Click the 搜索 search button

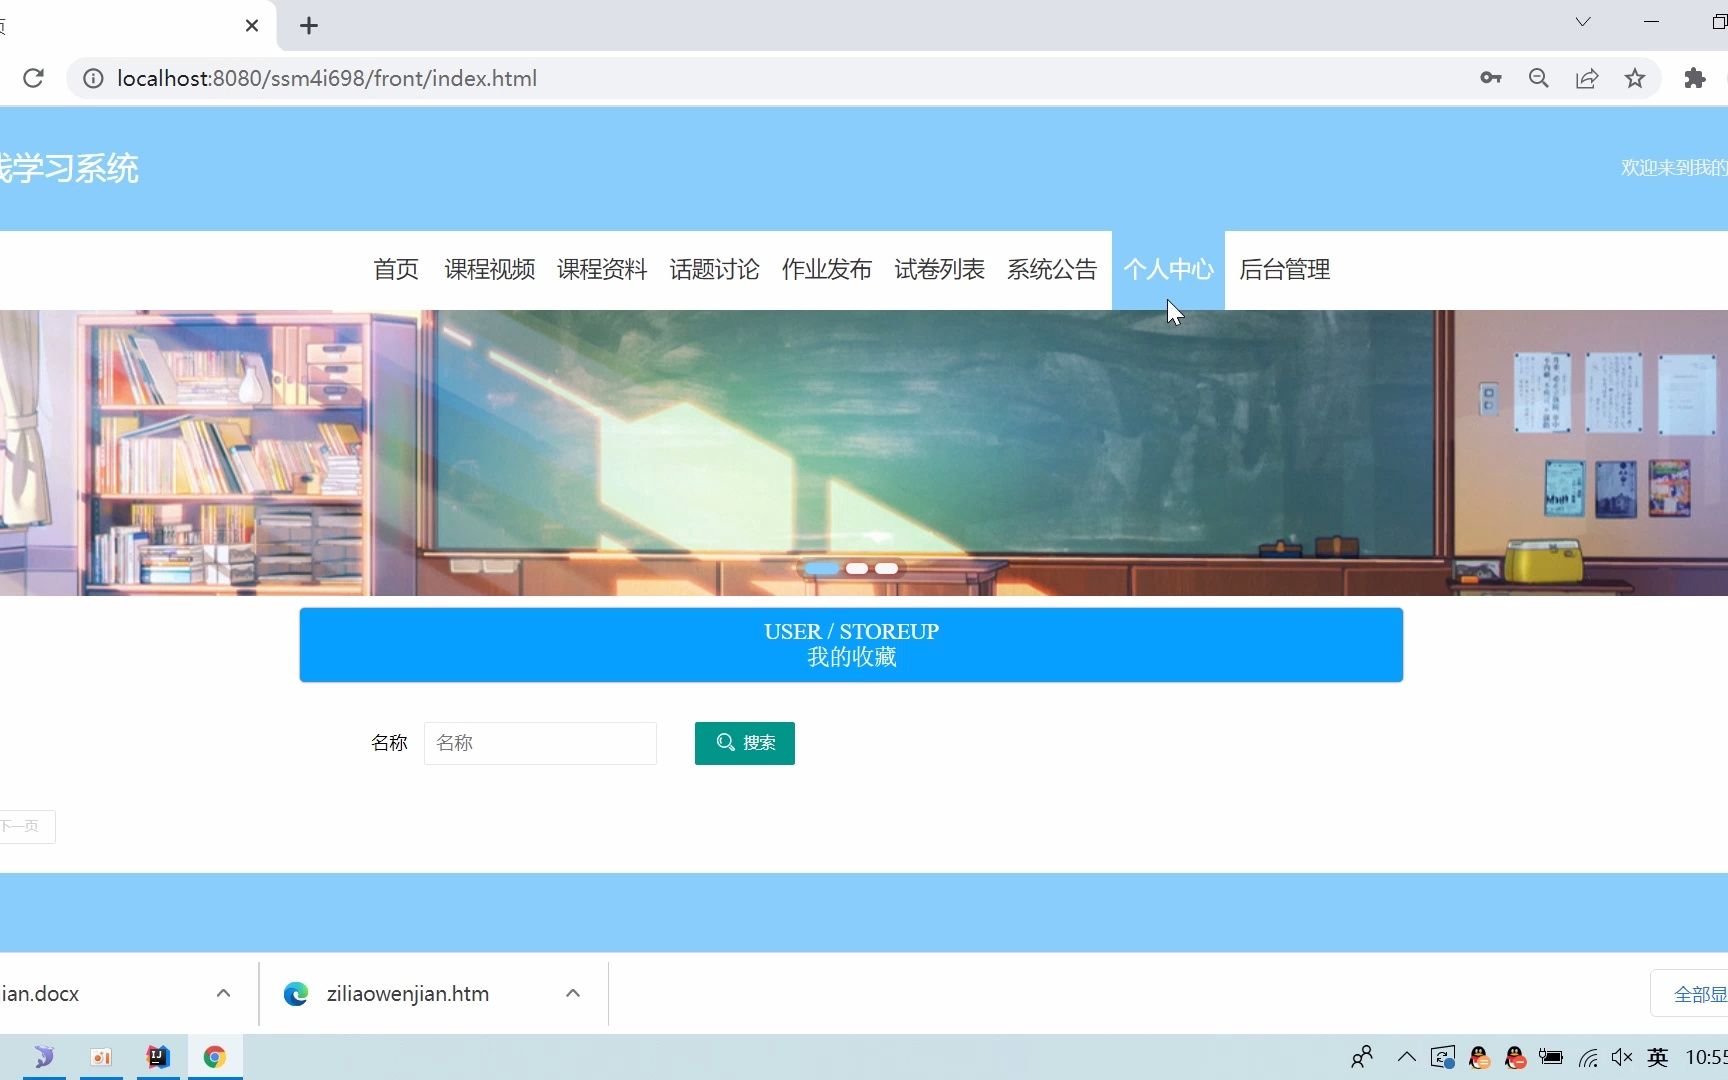(745, 743)
